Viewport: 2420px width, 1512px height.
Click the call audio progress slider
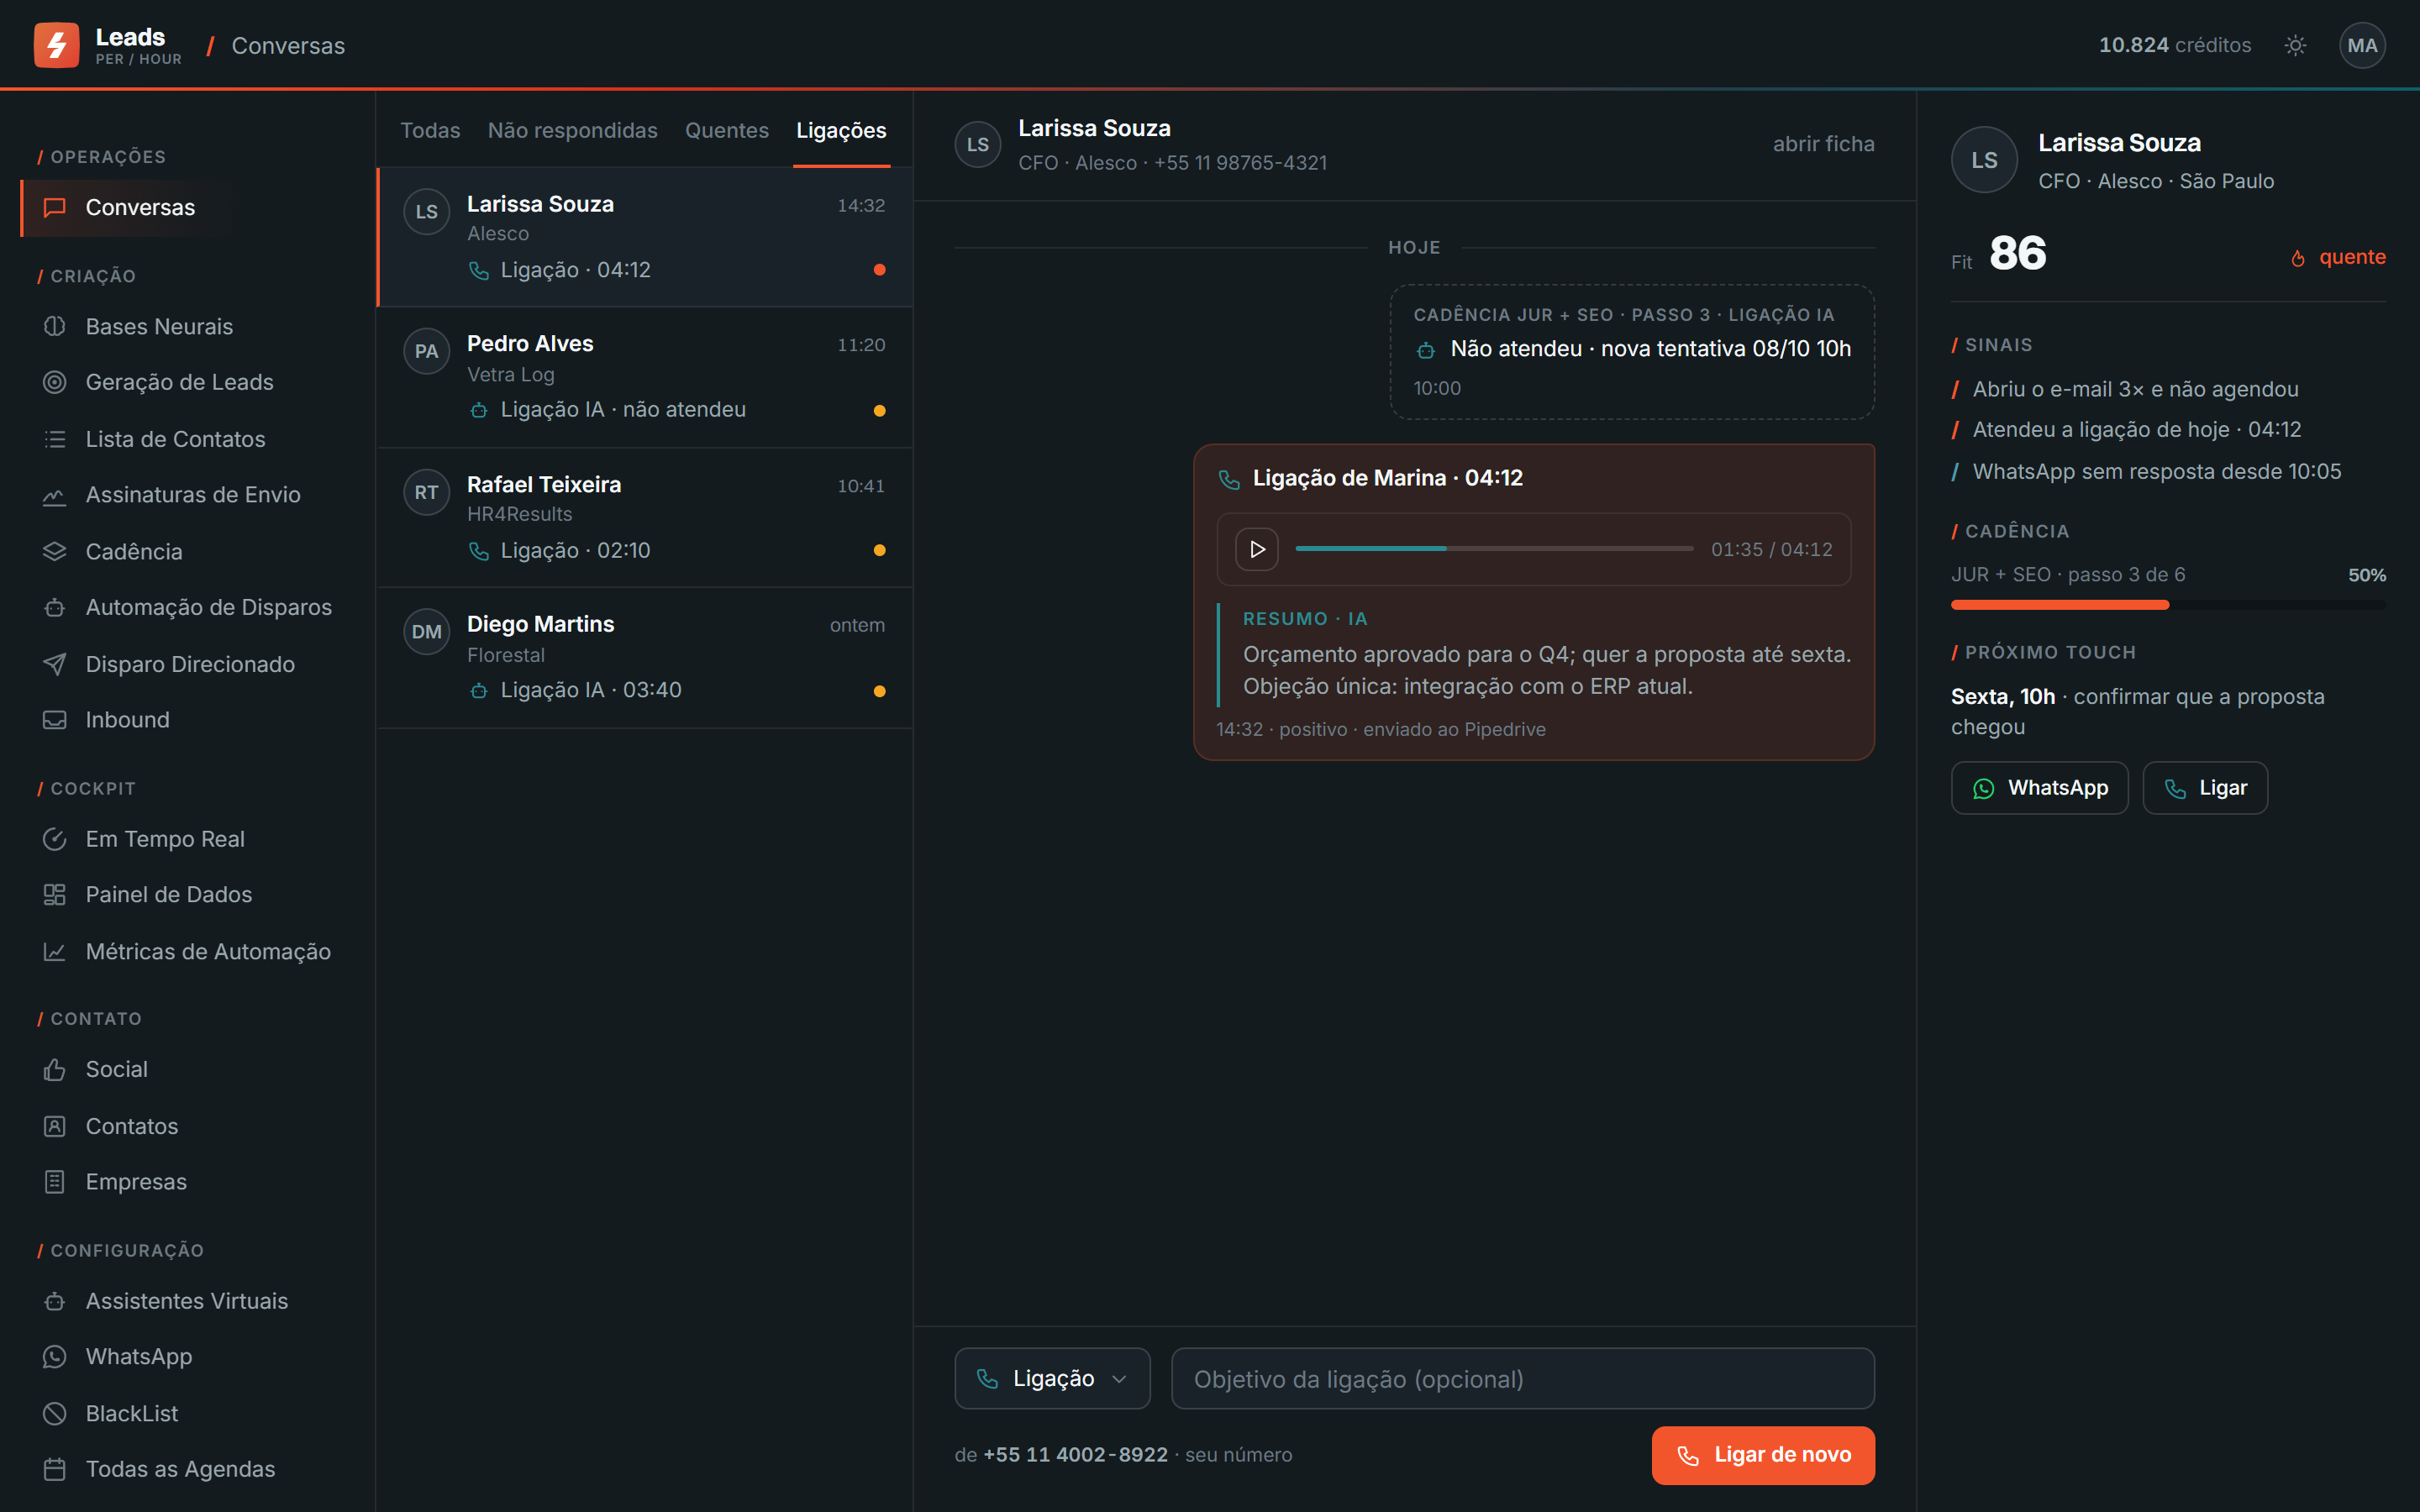pyautogui.click(x=1494, y=549)
